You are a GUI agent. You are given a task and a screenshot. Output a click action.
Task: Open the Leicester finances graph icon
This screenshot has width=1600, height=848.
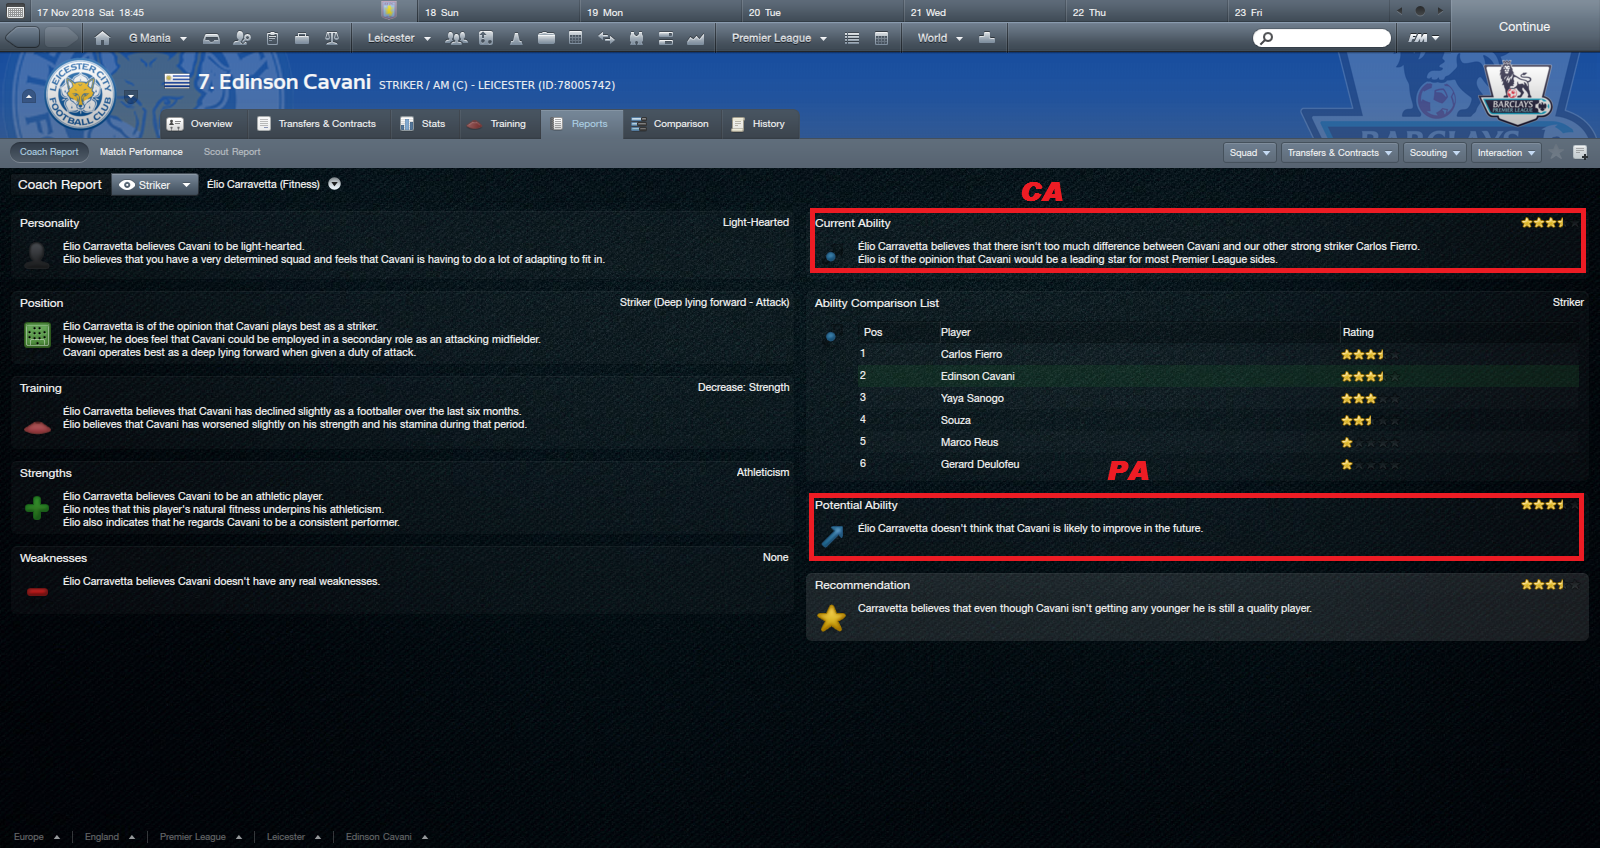[696, 38]
